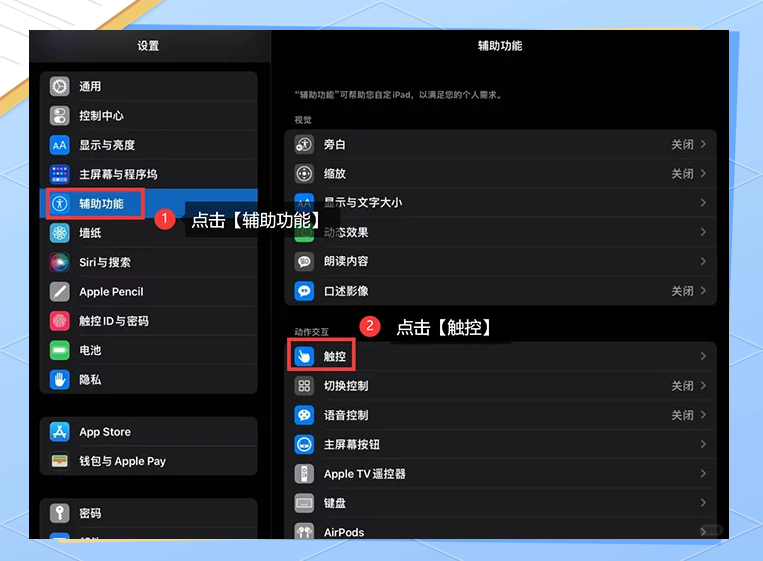This screenshot has height=561, width=763.
Task: Open 触控 row chevron
Action: point(703,356)
